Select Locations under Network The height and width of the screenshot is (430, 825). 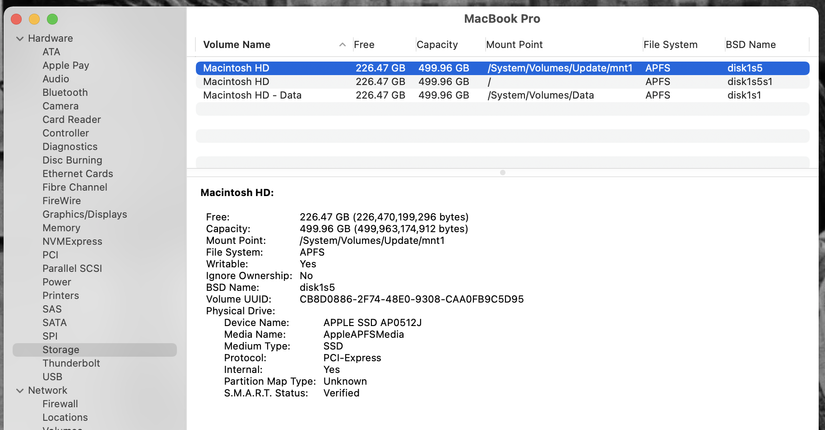pyautogui.click(x=65, y=417)
